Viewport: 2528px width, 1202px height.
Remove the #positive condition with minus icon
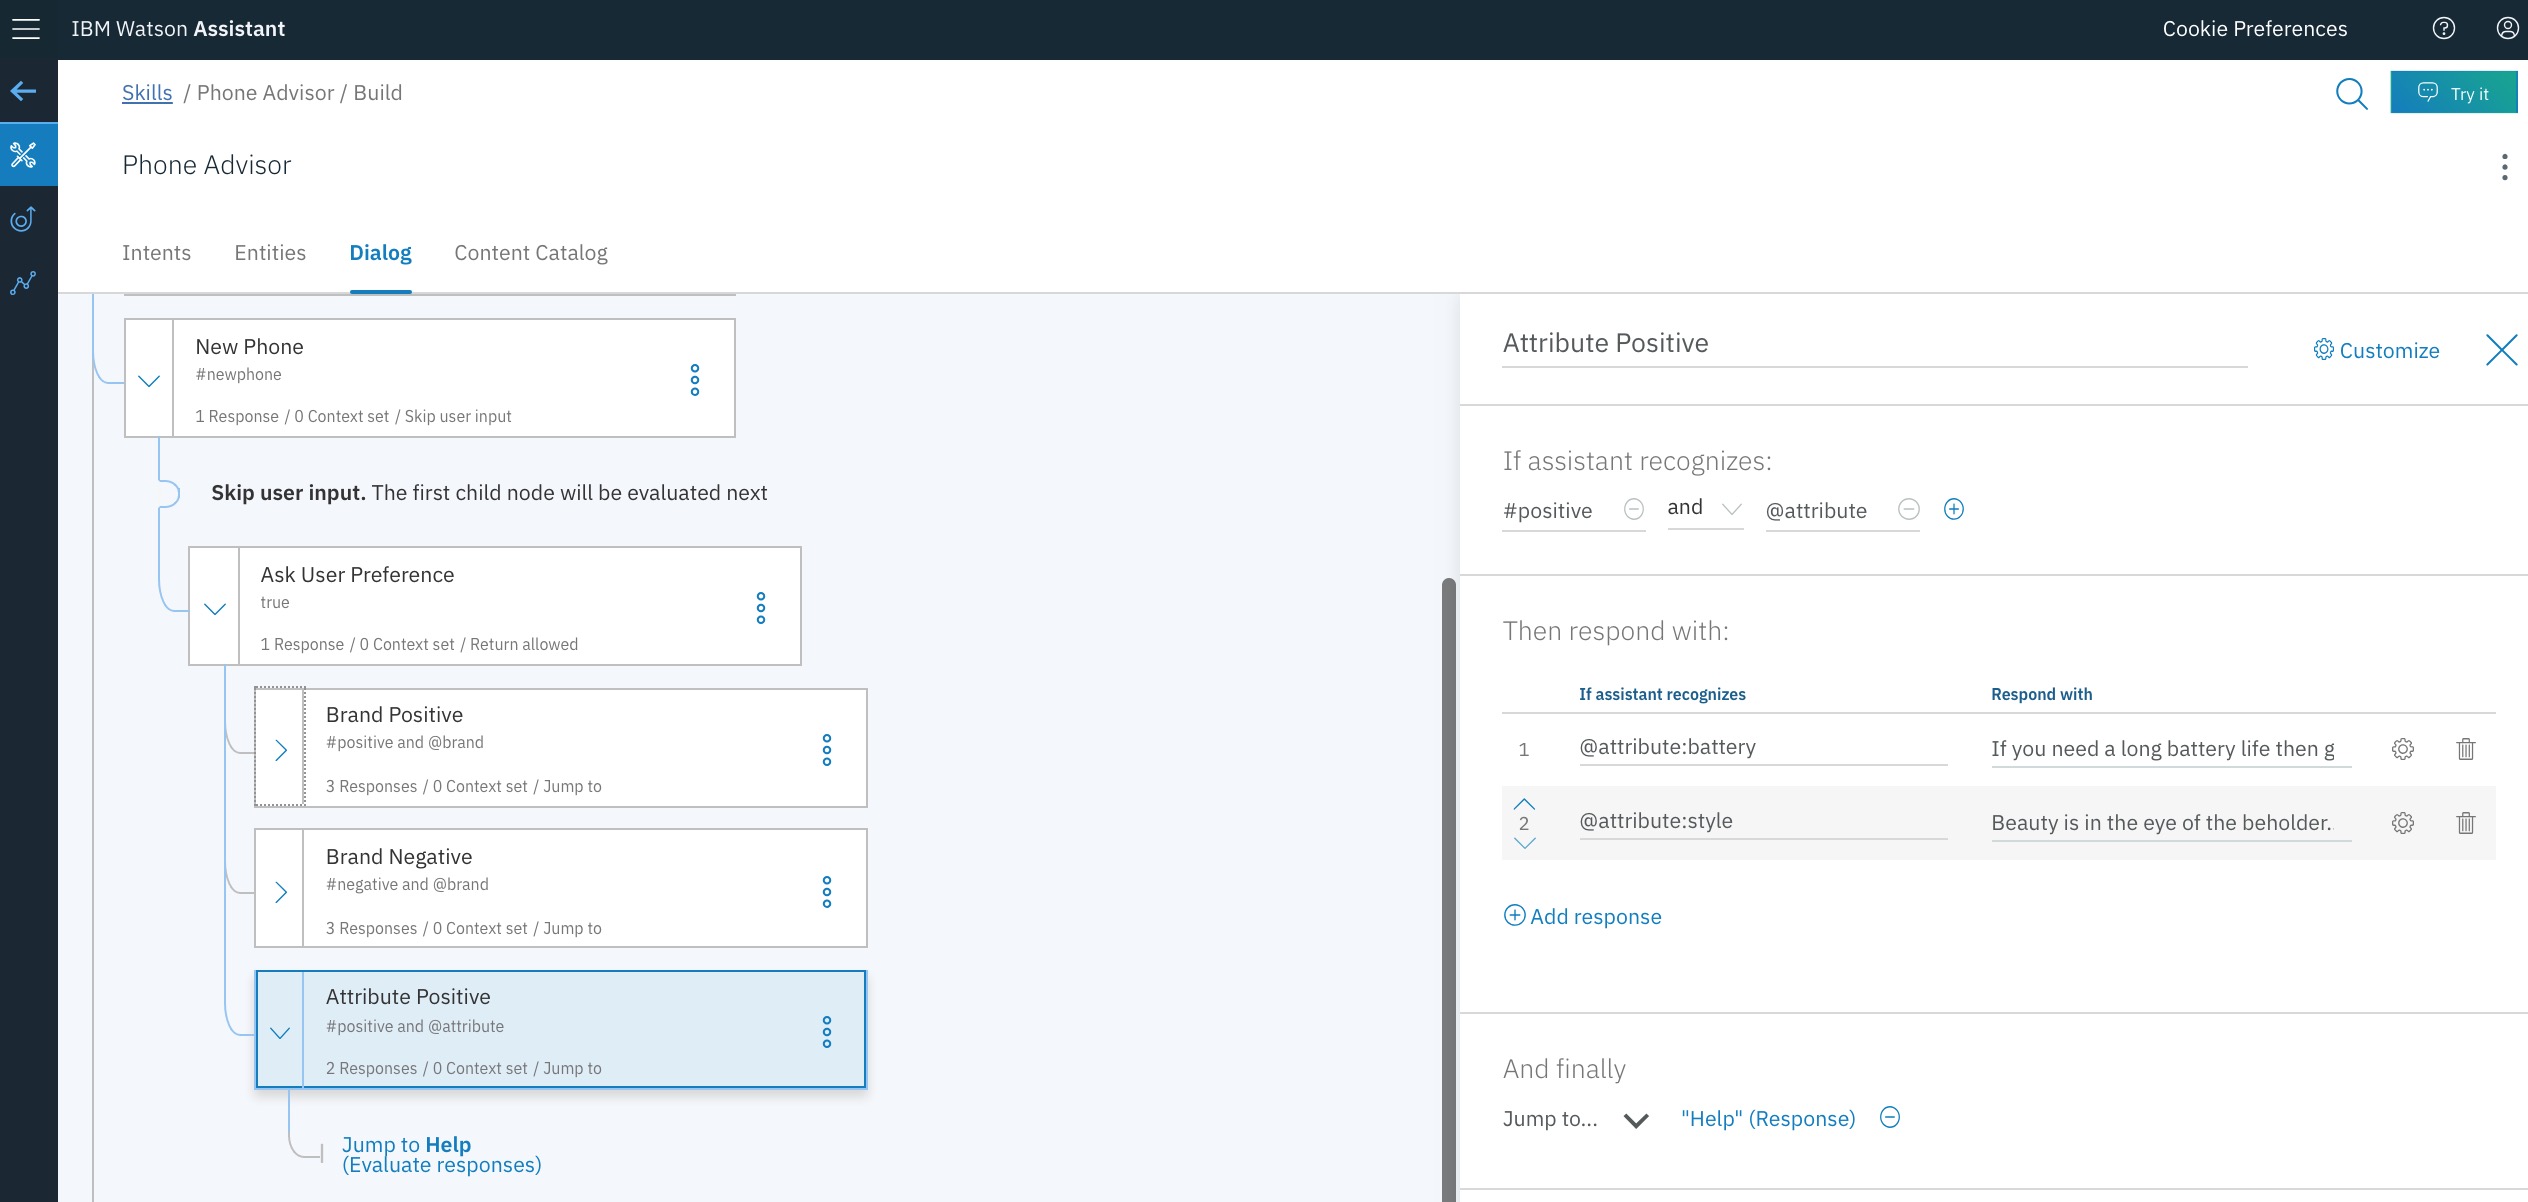pyautogui.click(x=1633, y=510)
